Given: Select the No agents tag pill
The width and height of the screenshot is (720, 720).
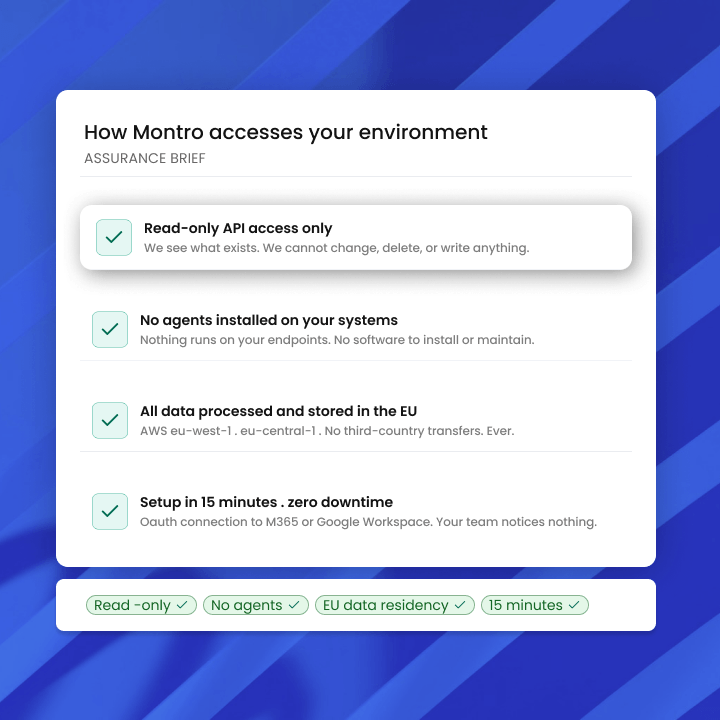Looking at the screenshot, I should point(256,605).
